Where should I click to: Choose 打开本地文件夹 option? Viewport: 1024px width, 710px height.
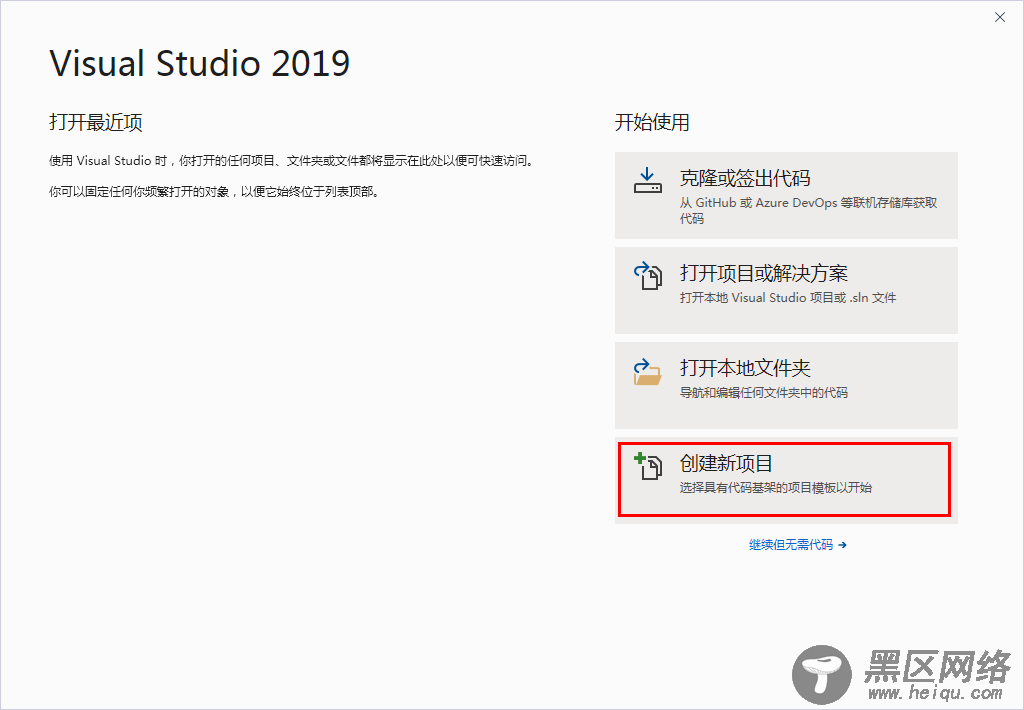(x=786, y=385)
